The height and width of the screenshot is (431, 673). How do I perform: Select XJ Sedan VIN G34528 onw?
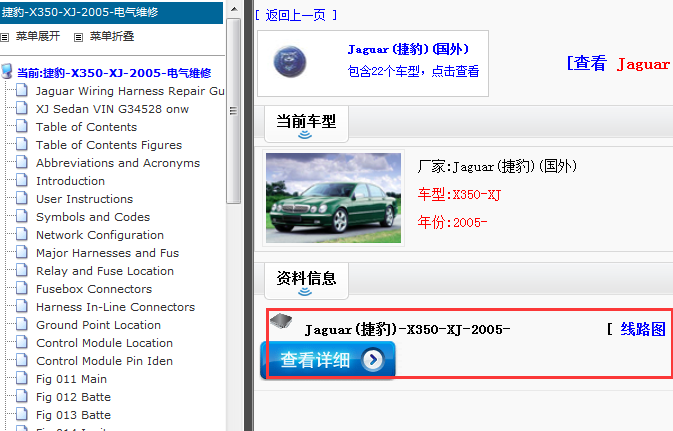[x=112, y=109]
